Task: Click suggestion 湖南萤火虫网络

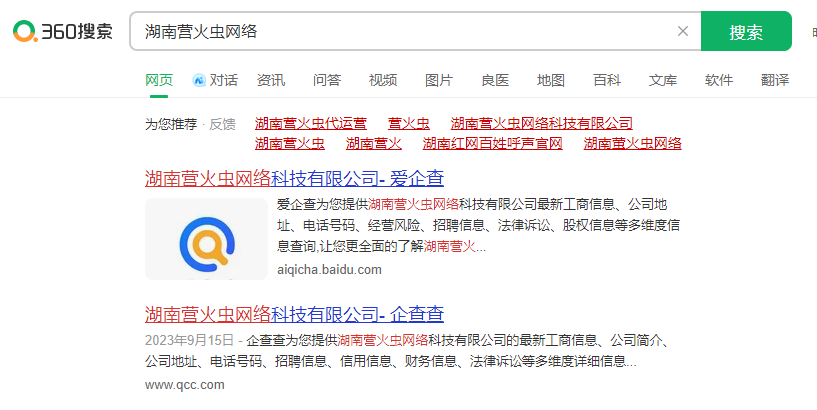Action: tap(633, 143)
